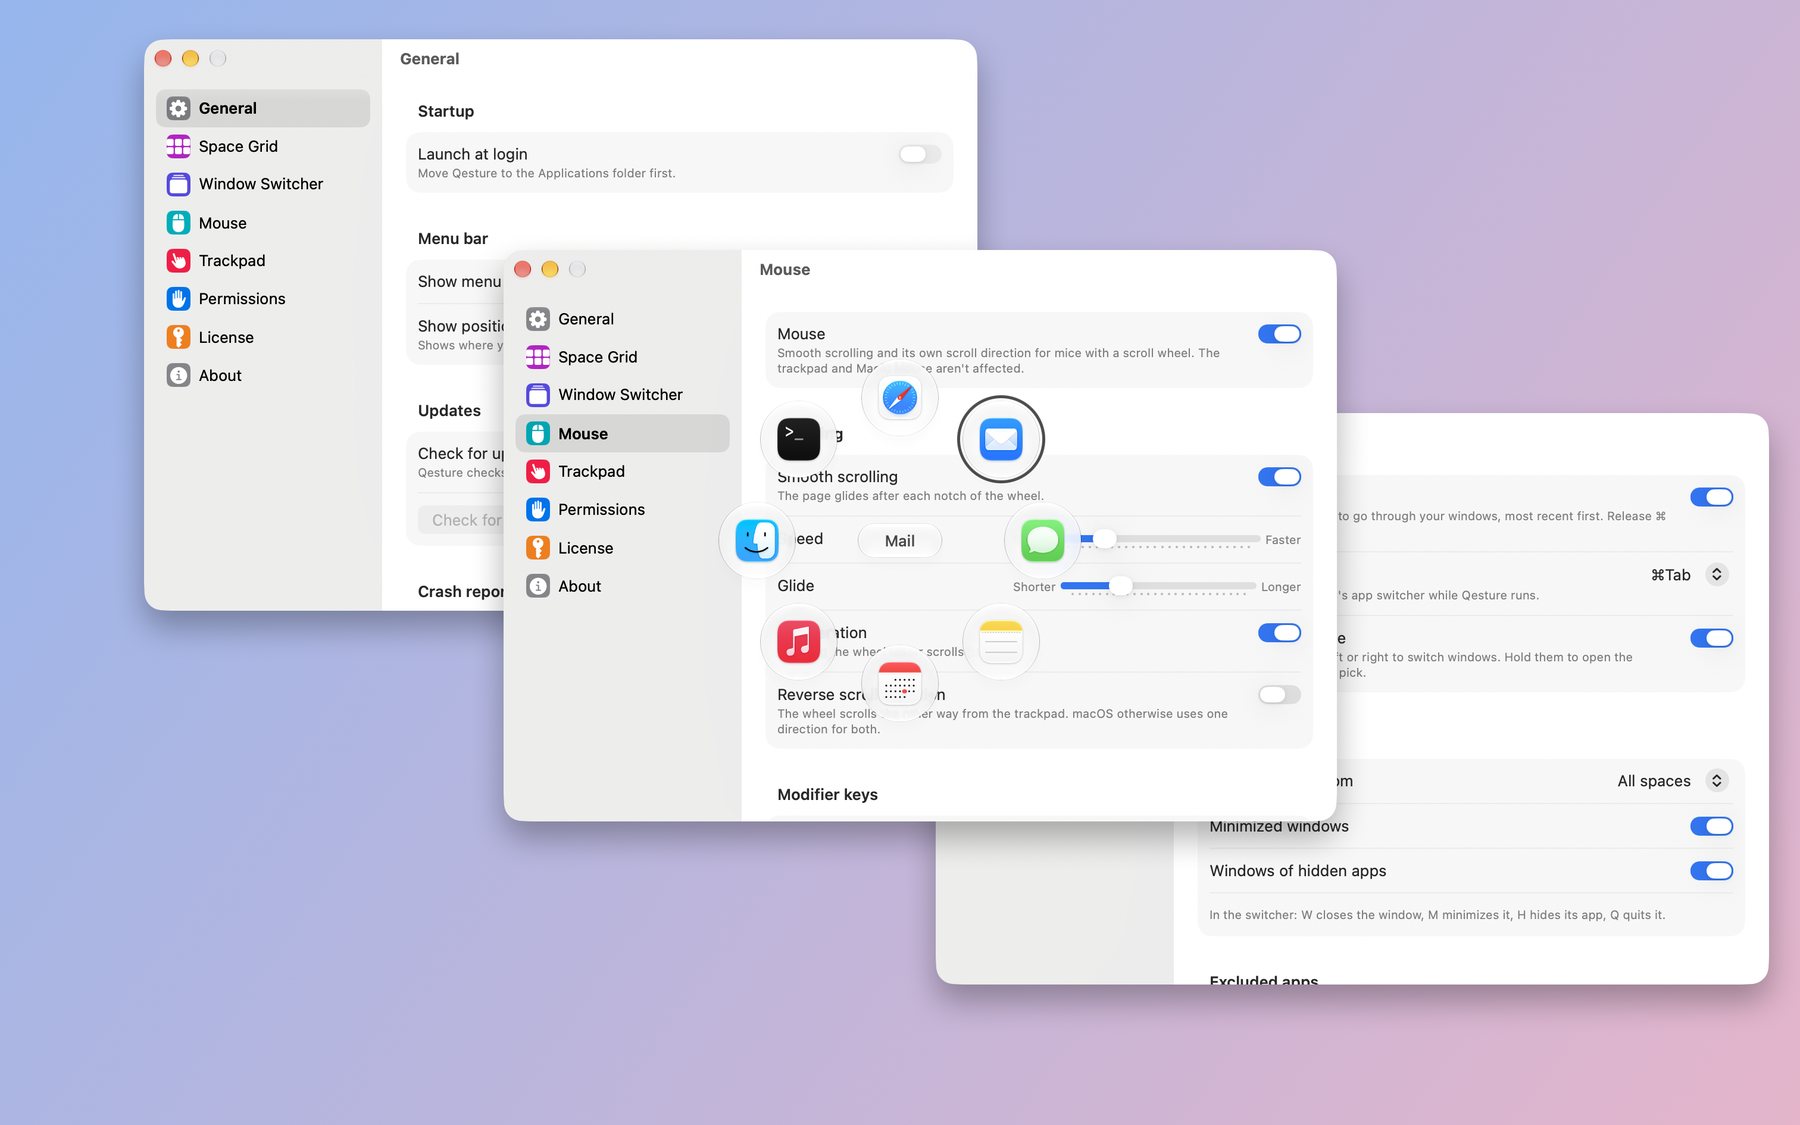Click the Mouse icon in the Mouse window sidebar
The height and width of the screenshot is (1125, 1800).
538,434
